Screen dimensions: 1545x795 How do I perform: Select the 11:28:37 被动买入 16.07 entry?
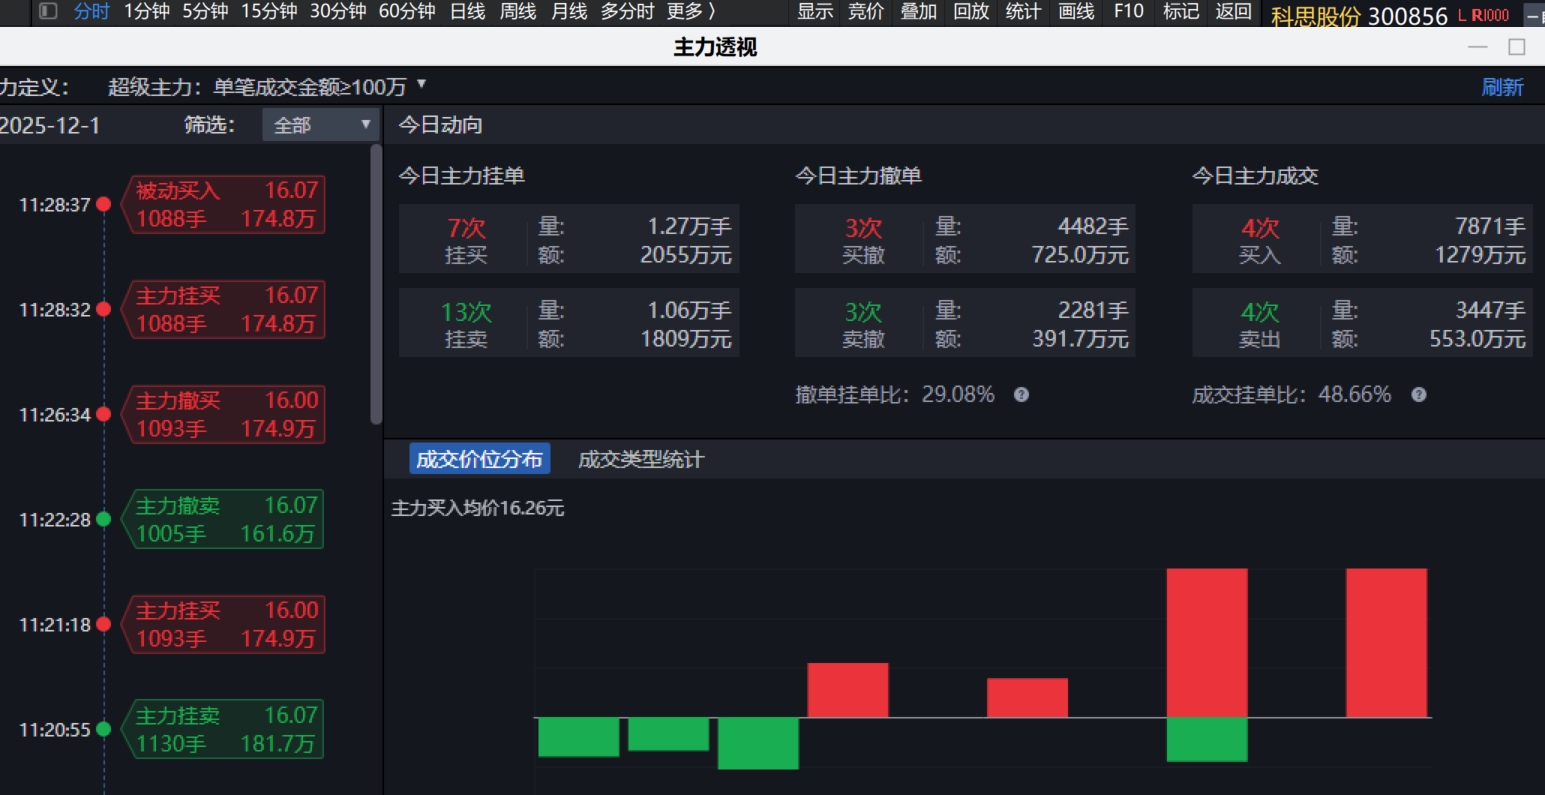[225, 204]
